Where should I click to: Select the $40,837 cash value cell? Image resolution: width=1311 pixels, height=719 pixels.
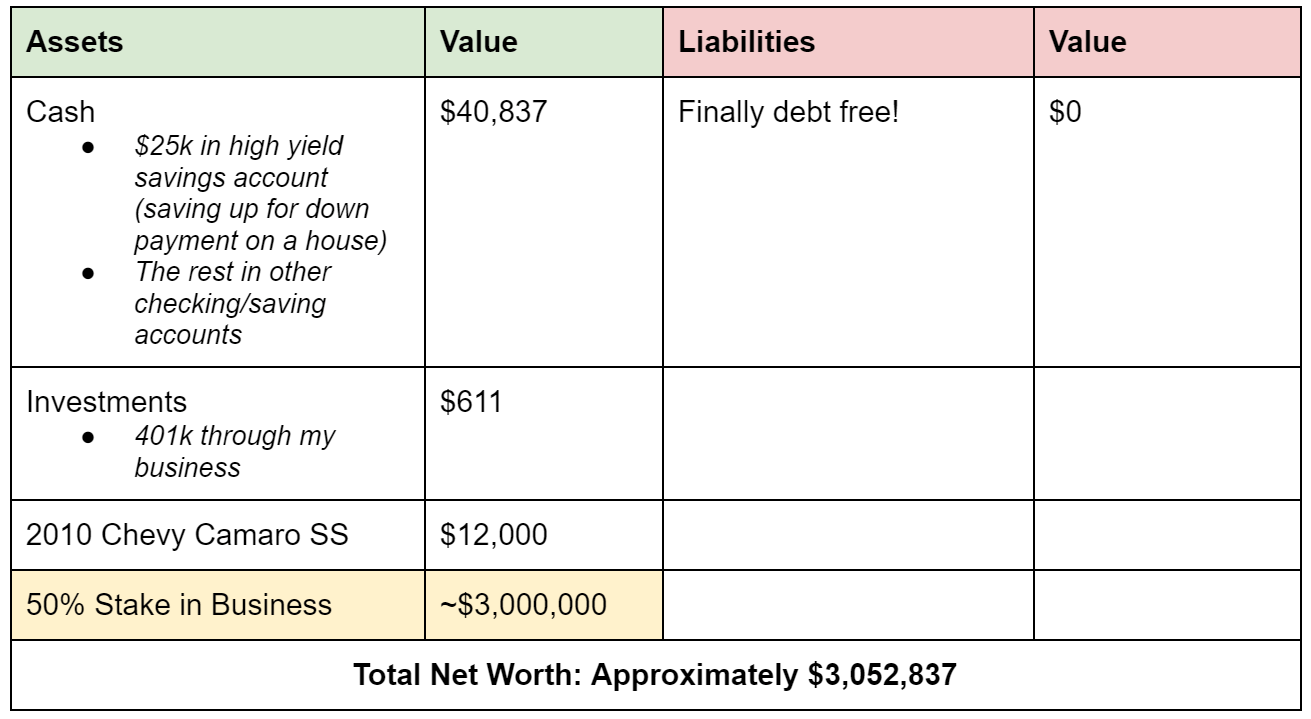(x=544, y=220)
